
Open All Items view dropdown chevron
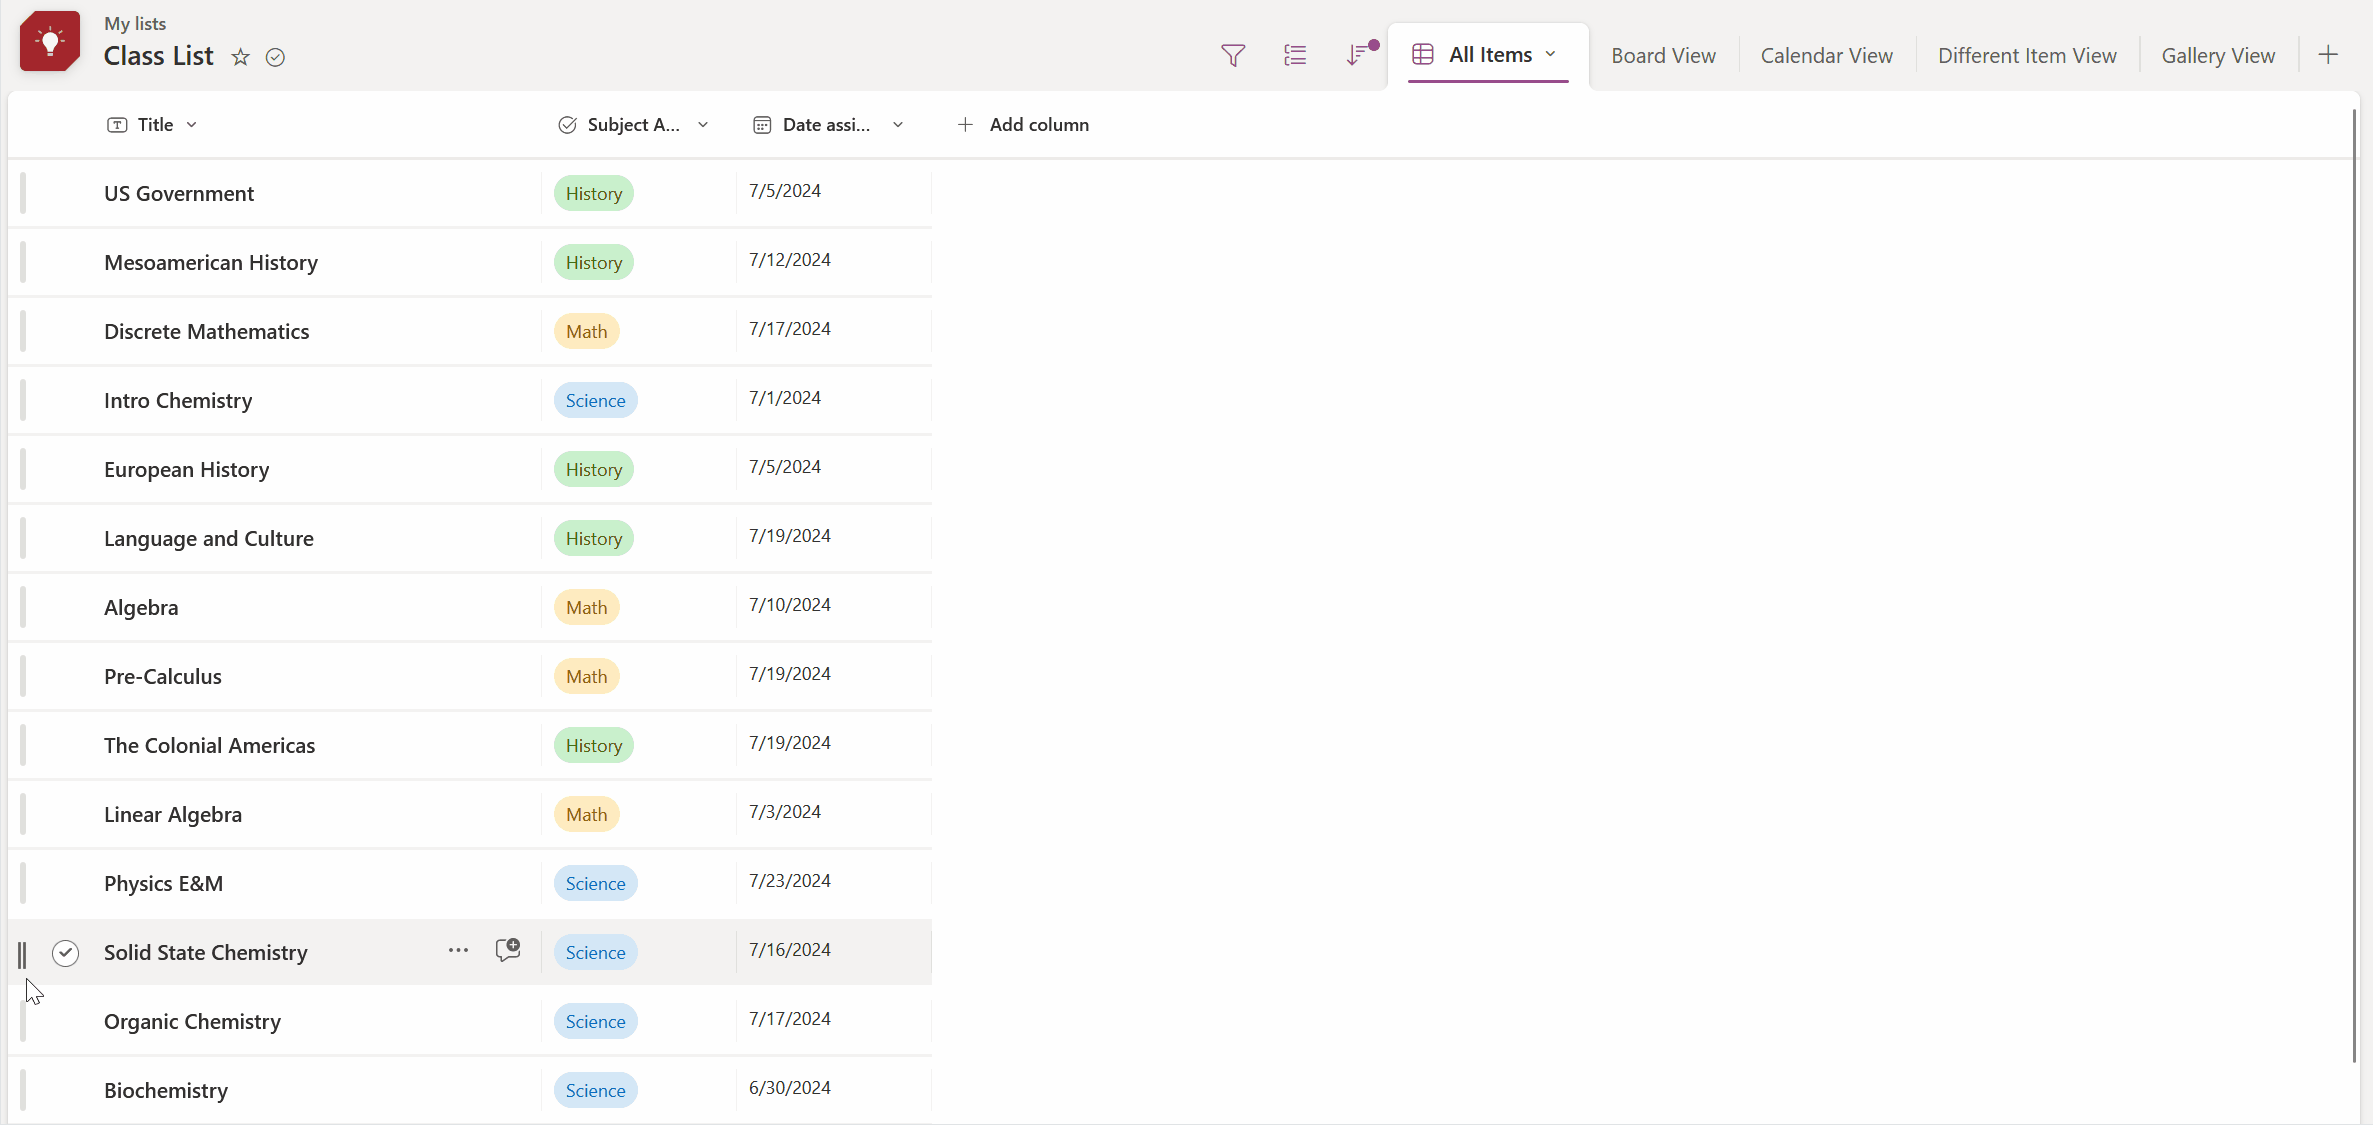click(x=1551, y=54)
